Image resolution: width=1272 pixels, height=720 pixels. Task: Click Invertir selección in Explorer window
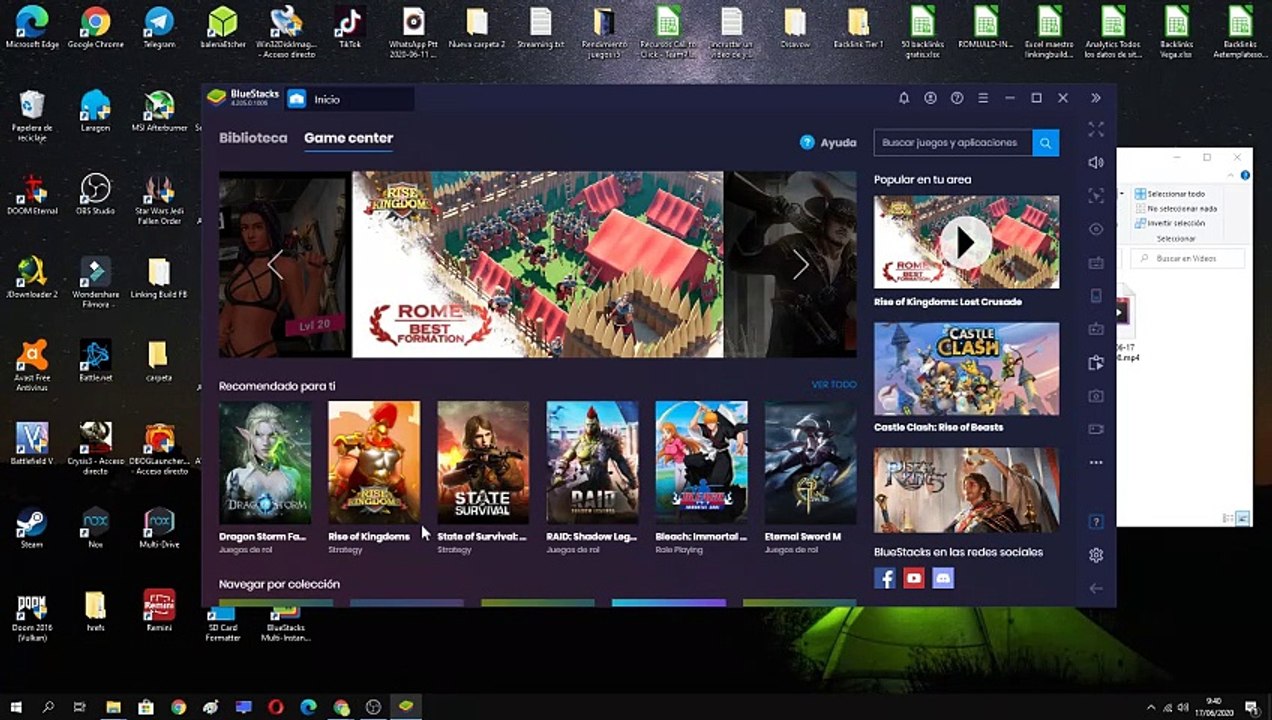point(1169,223)
